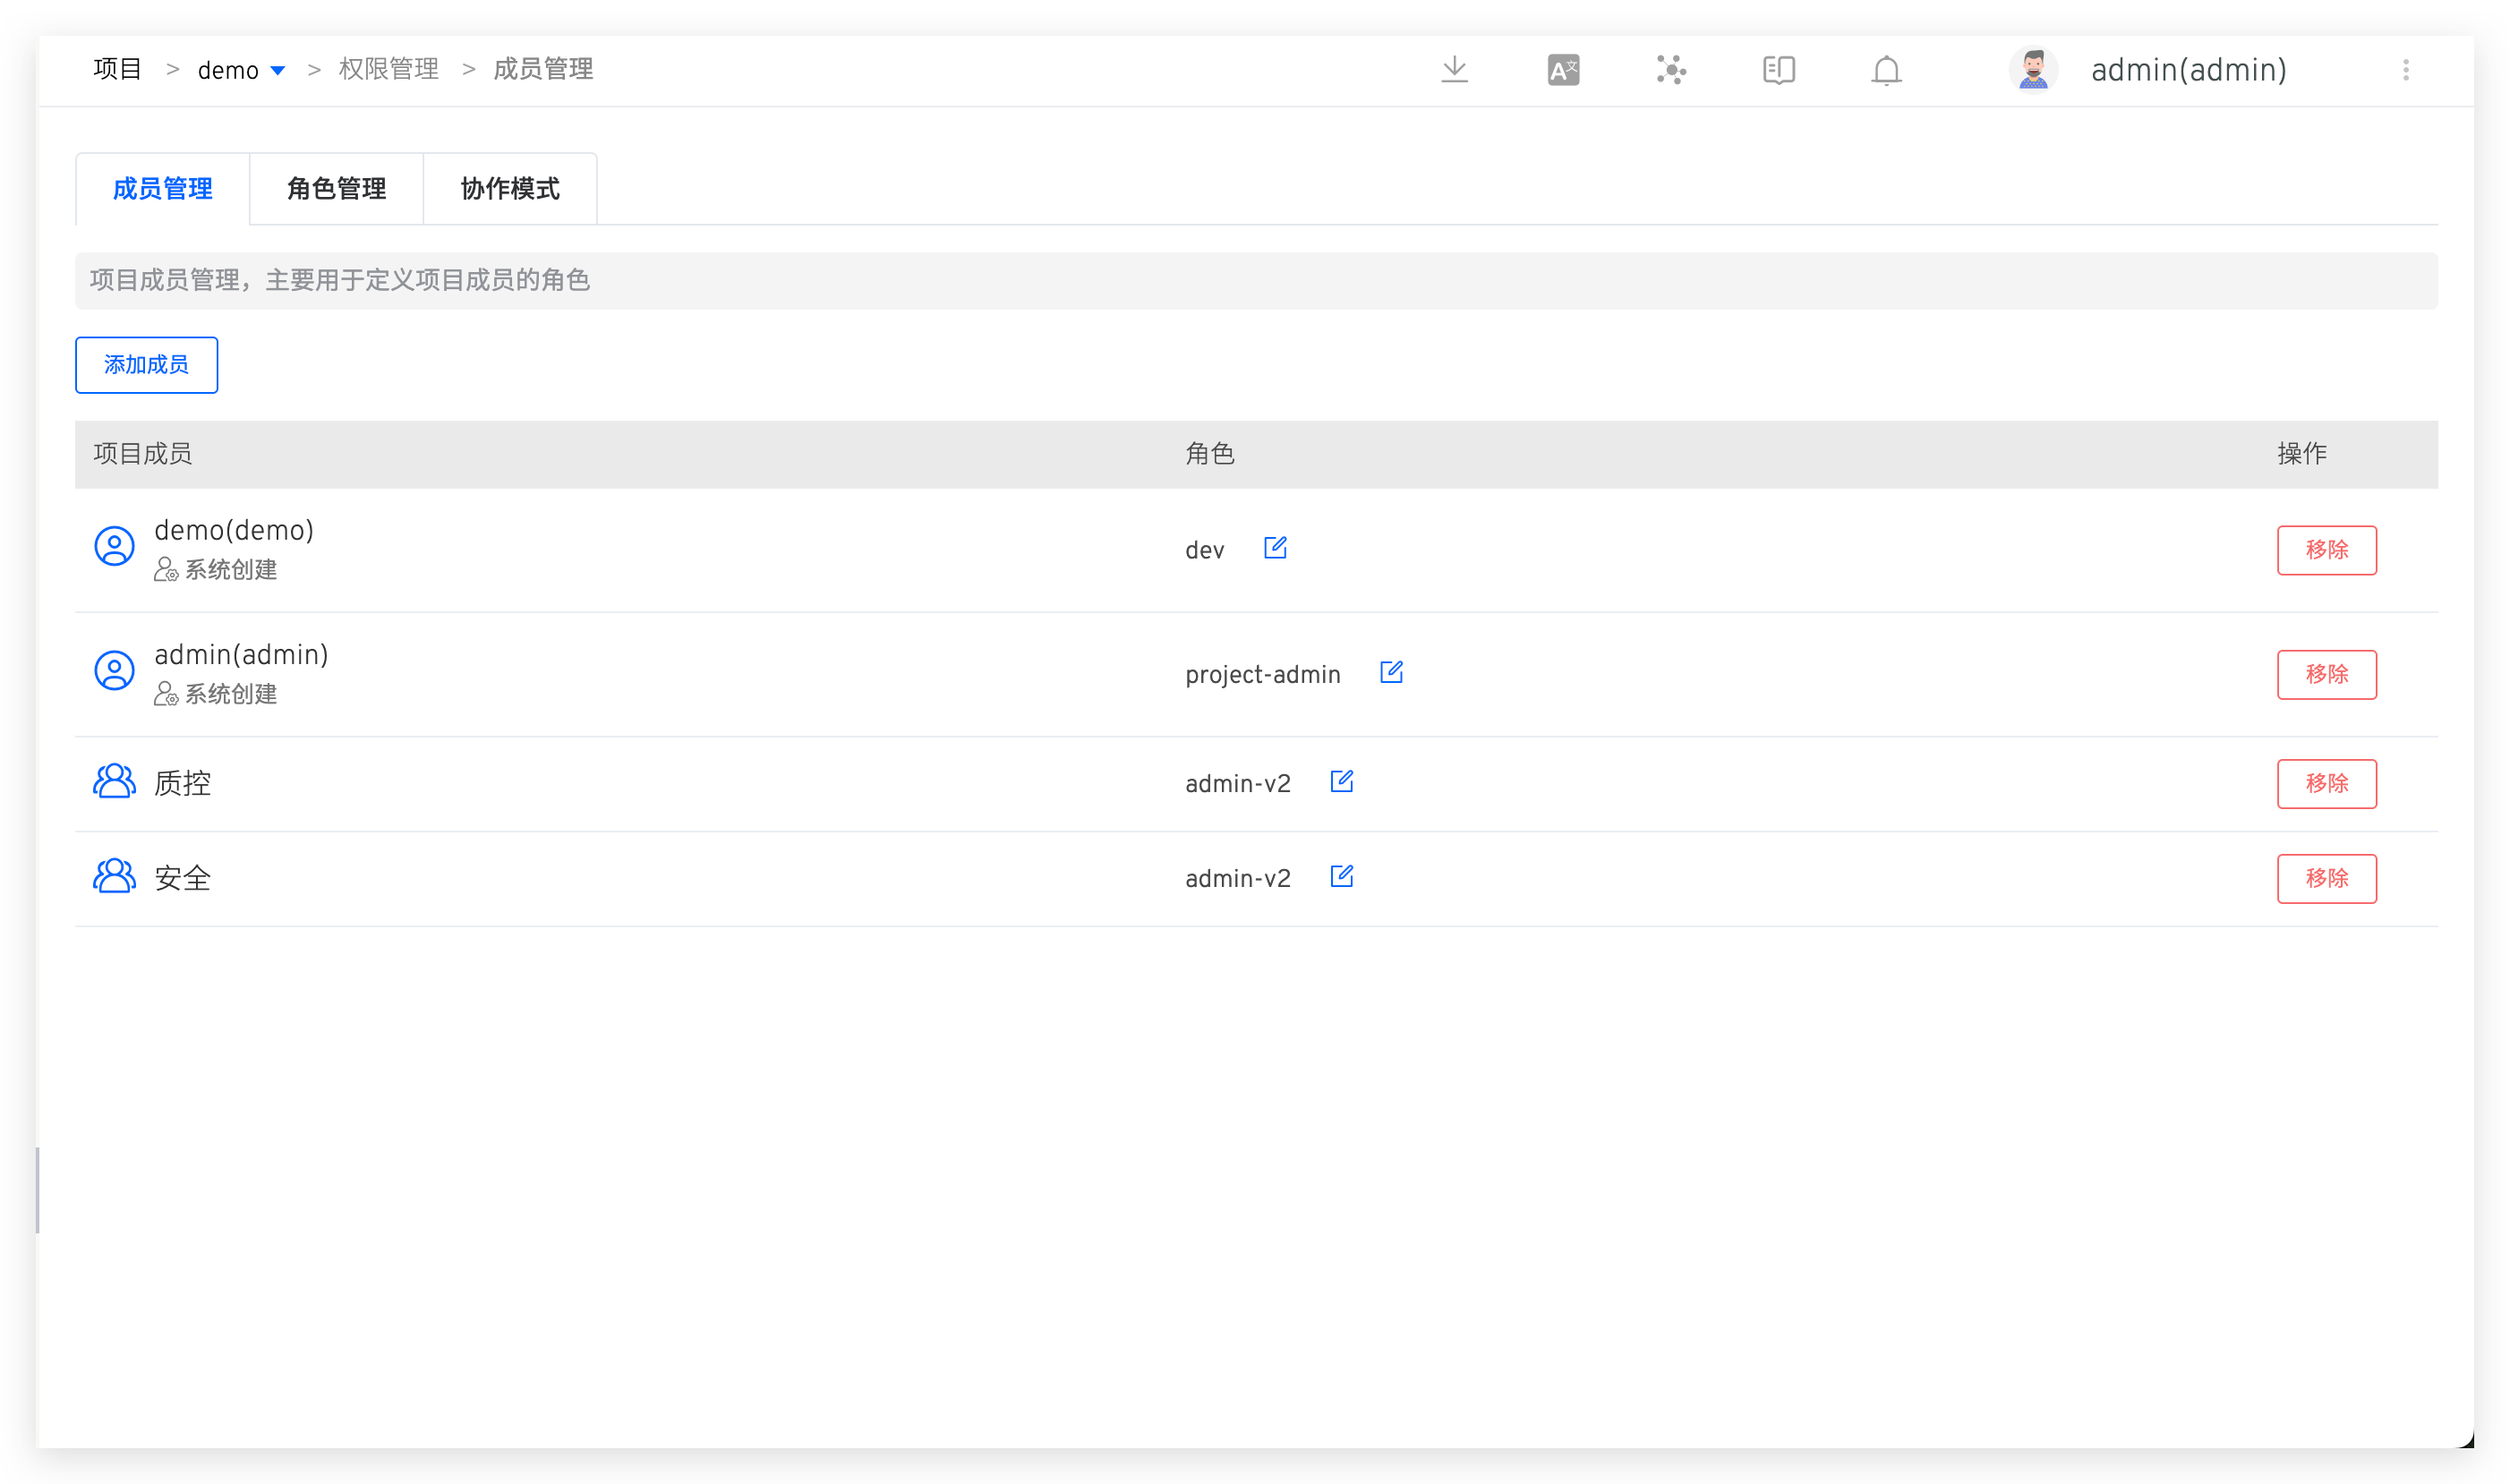Open the demo project dropdown arrow
Screen dimensions: 2510x1484
point(278,70)
